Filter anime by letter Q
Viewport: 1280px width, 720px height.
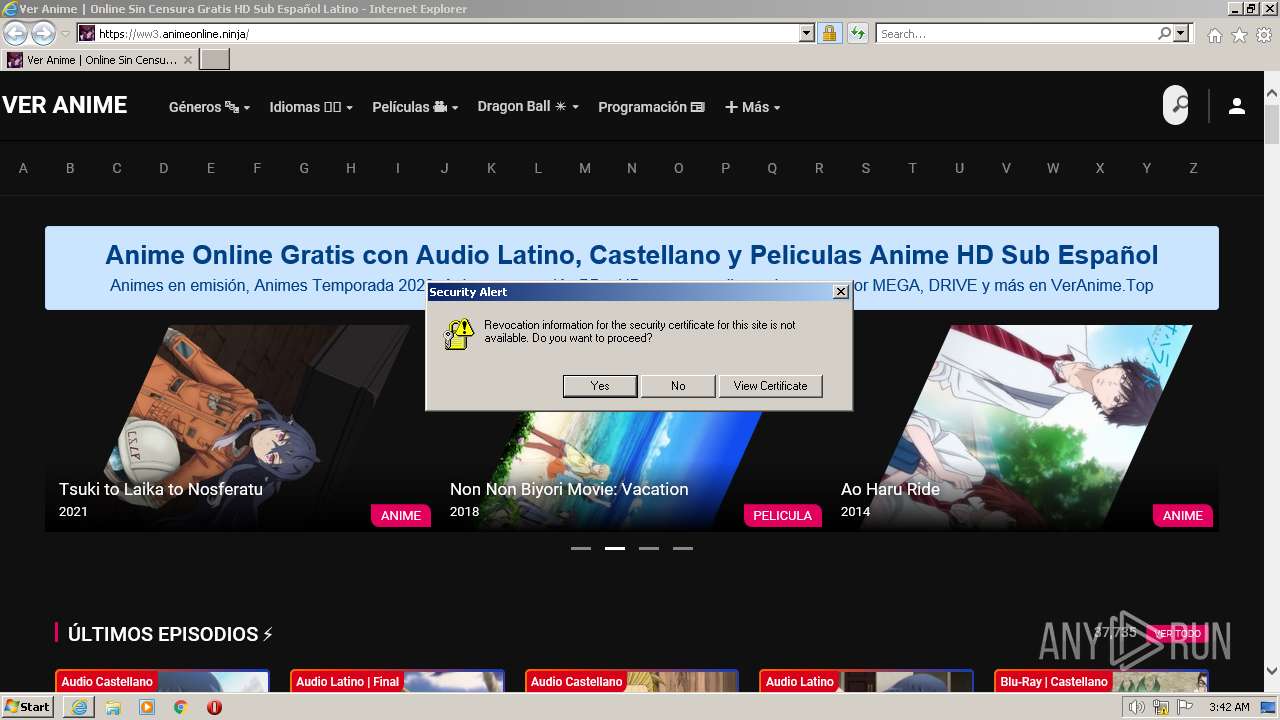click(772, 168)
